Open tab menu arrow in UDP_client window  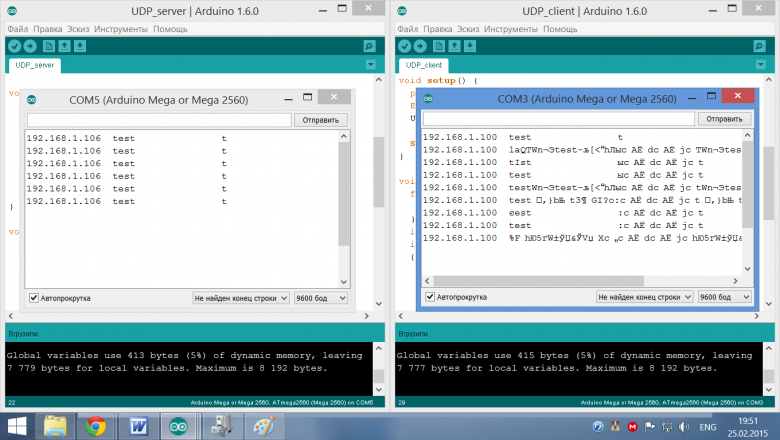(x=761, y=65)
